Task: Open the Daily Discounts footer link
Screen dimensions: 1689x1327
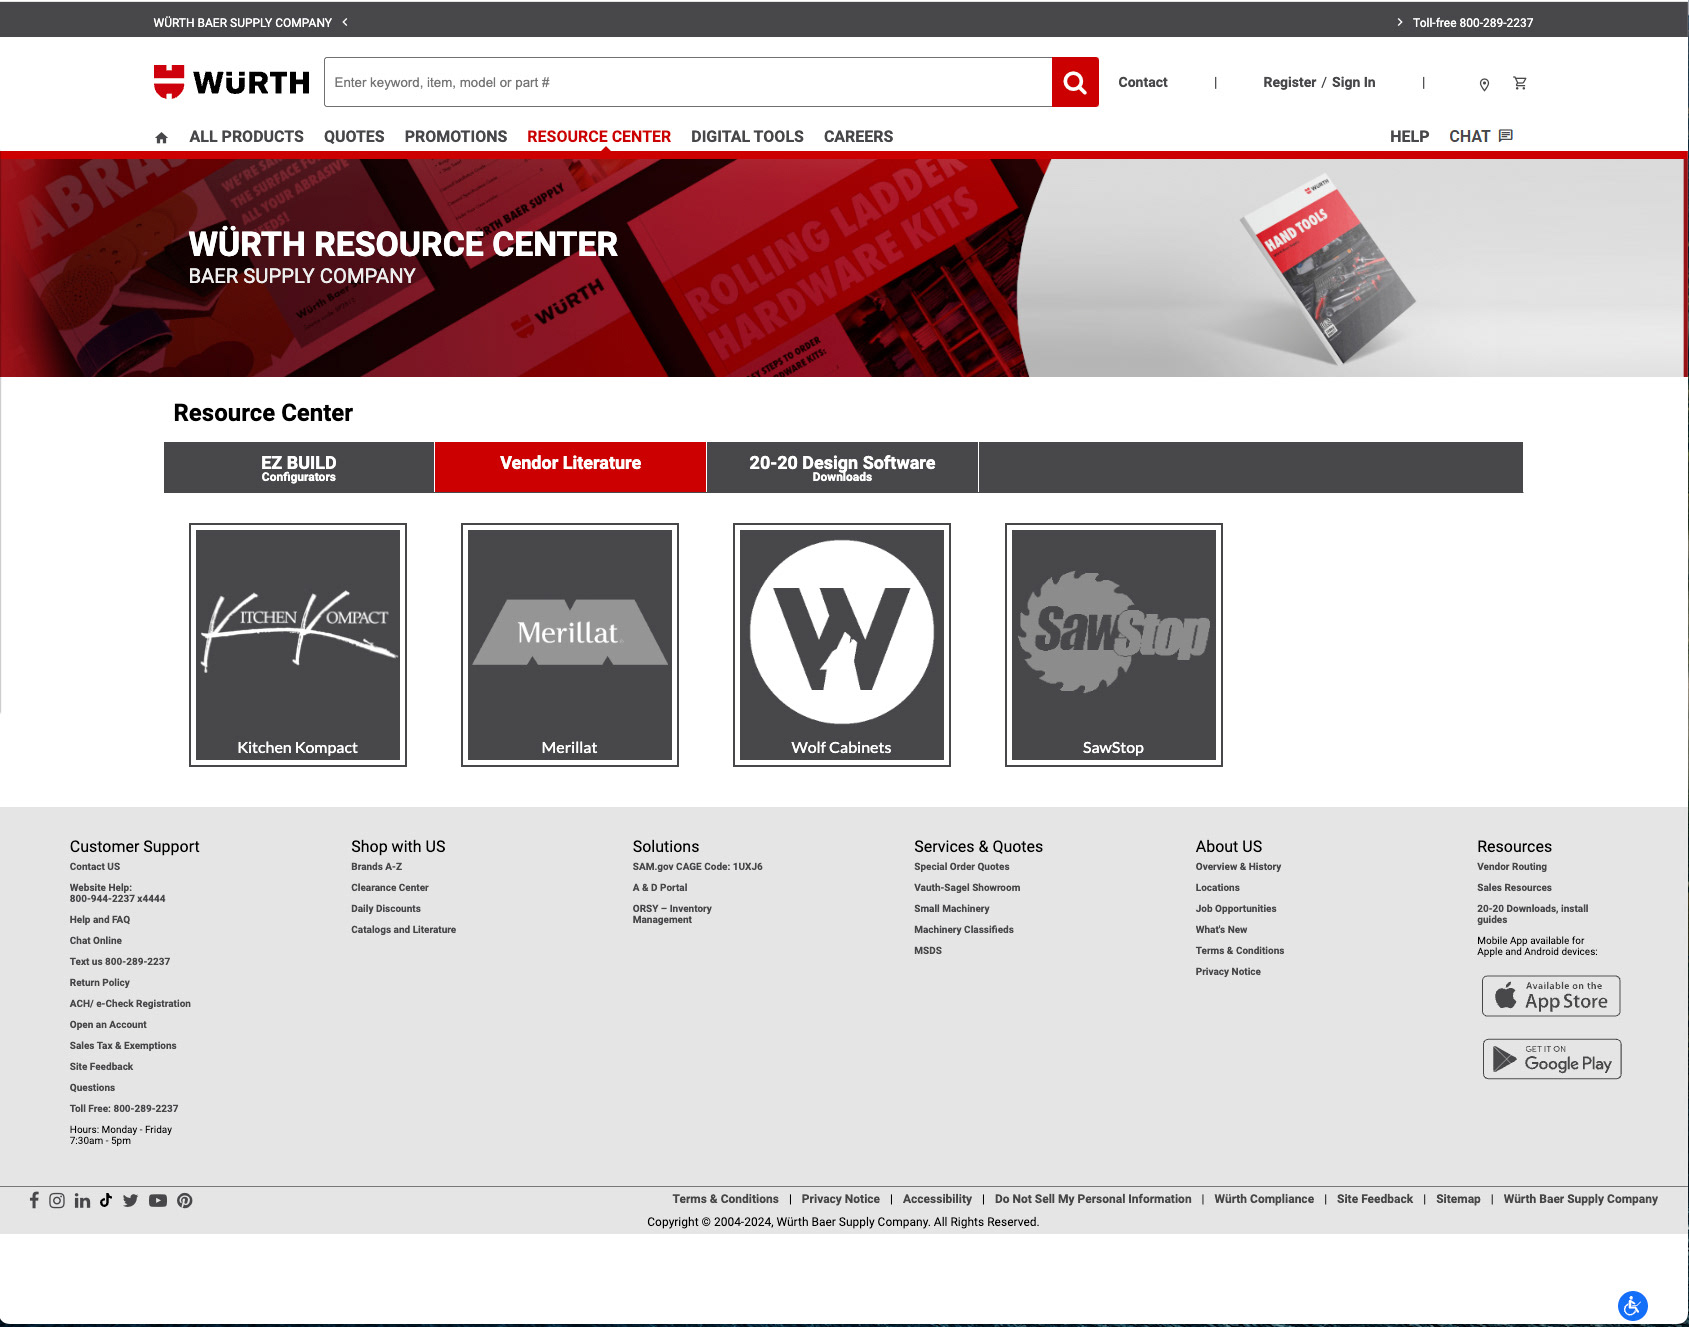Action: pos(386,909)
